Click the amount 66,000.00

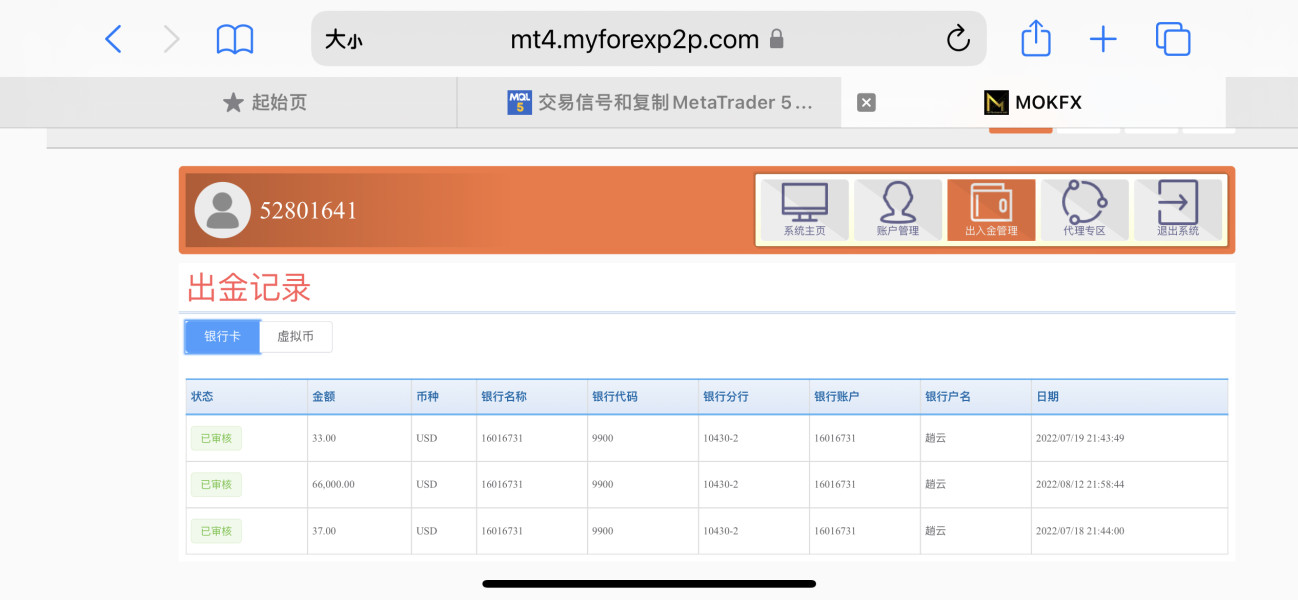coord(333,484)
